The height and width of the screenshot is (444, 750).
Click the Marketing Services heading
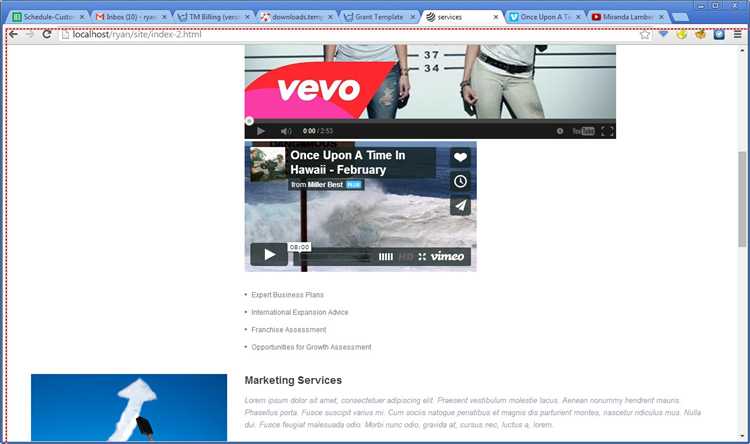pos(293,380)
